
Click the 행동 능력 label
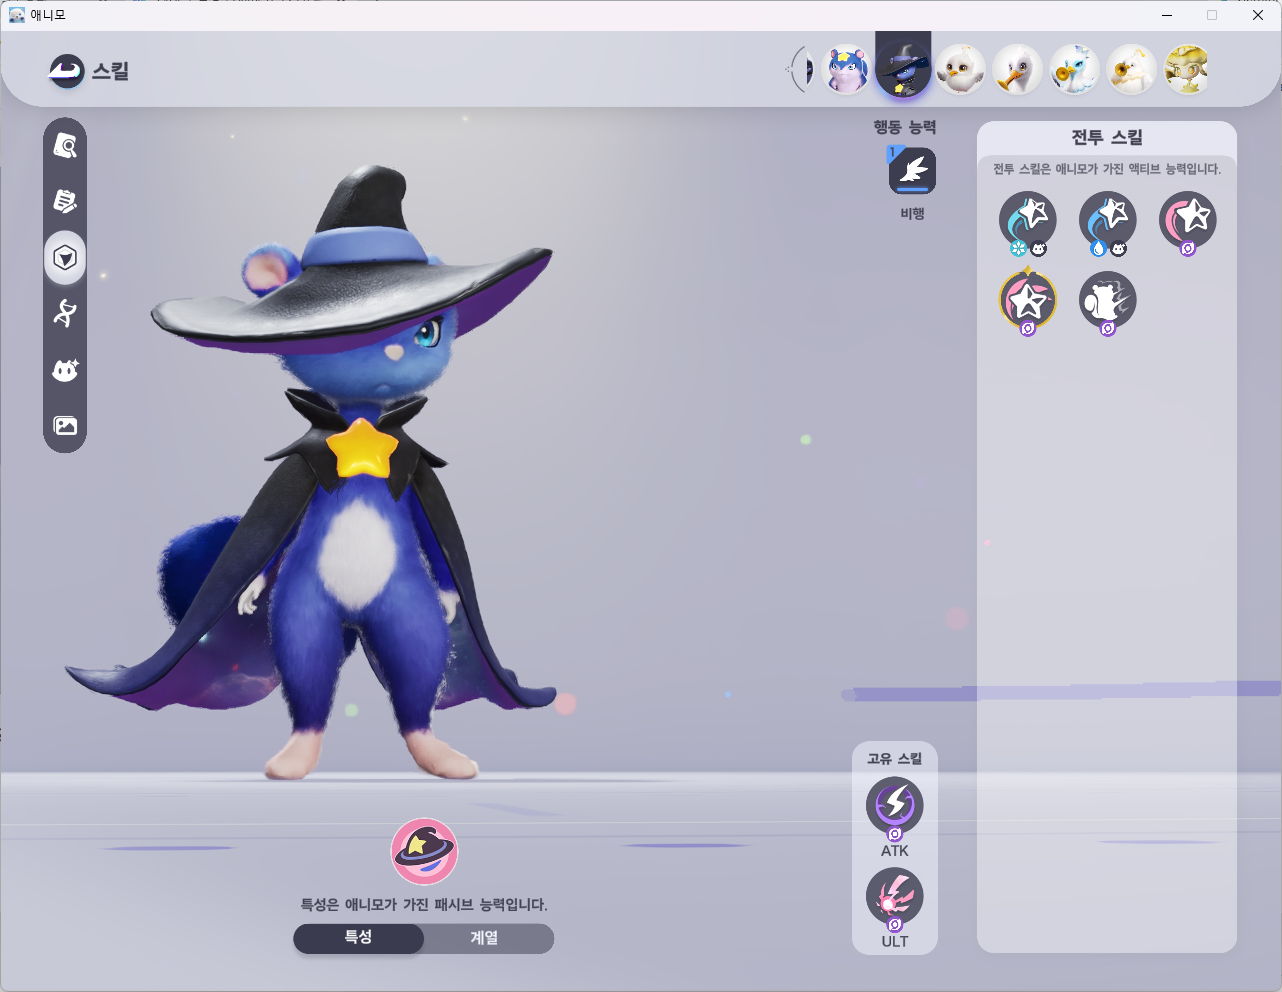pyautogui.click(x=905, y=127)
